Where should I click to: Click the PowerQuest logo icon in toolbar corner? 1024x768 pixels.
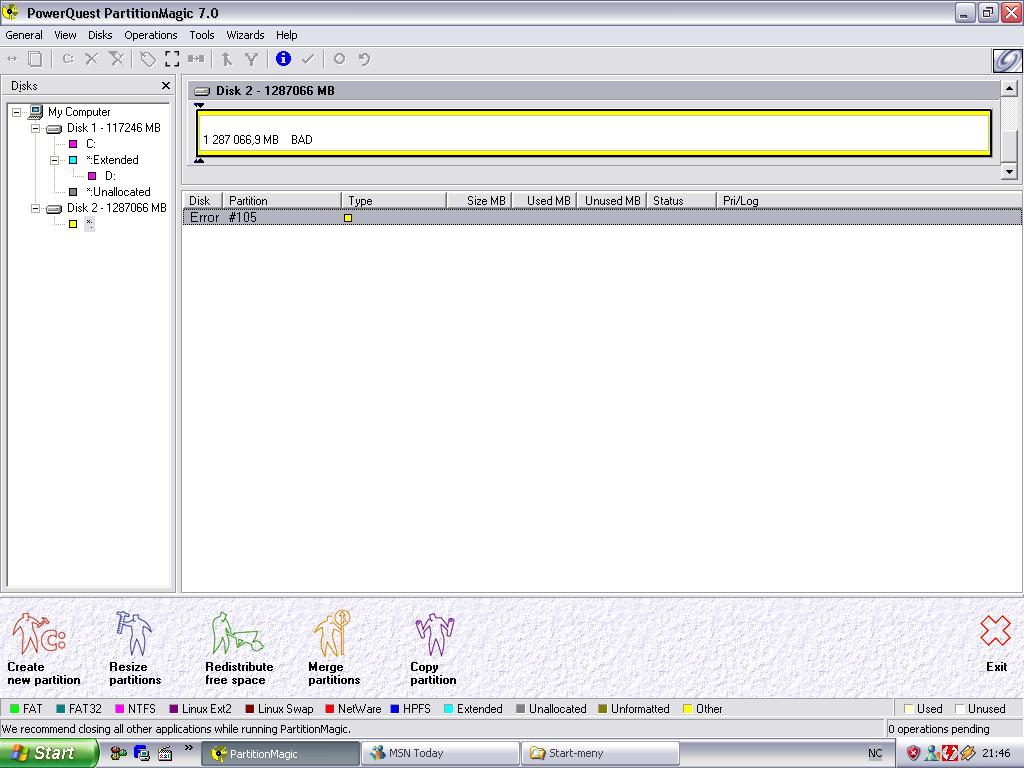(x=1006, y=60)
